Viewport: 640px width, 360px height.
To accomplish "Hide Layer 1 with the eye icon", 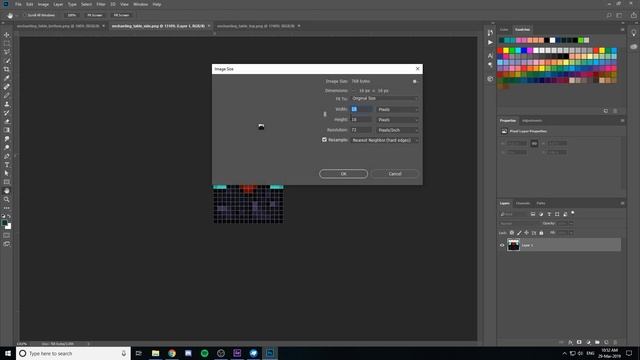I will click(x=502, y=245).
